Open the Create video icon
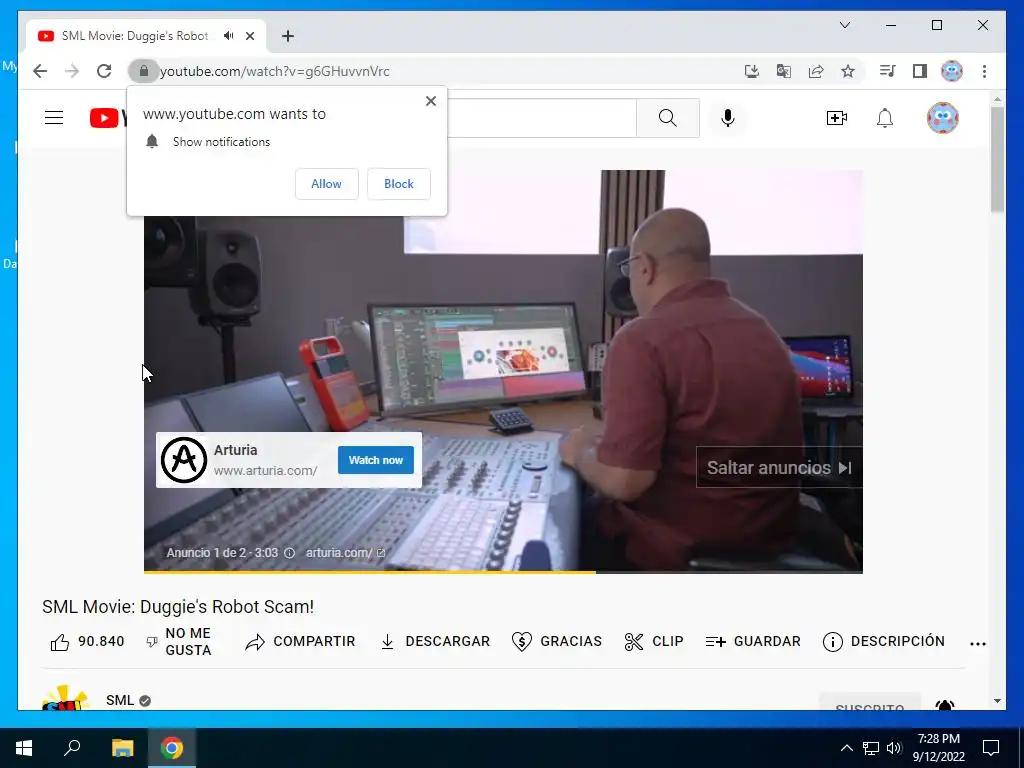1024x768 pixels. 837,118
